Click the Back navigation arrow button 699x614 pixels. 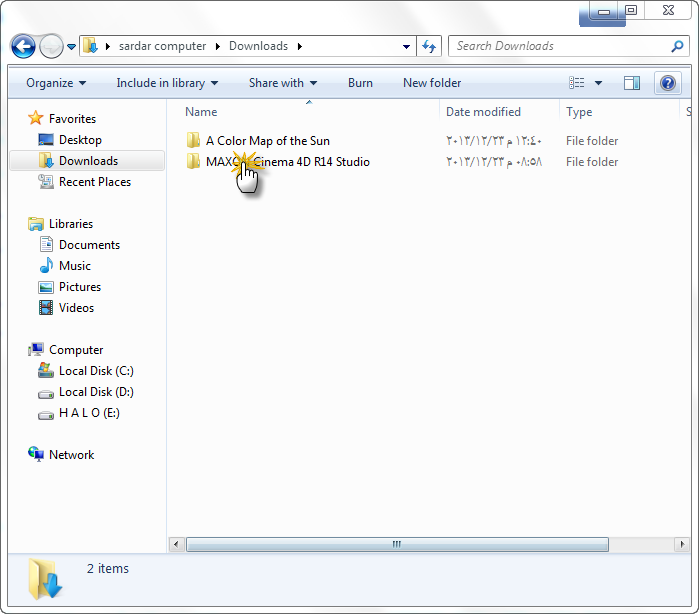tap(24, 46)
